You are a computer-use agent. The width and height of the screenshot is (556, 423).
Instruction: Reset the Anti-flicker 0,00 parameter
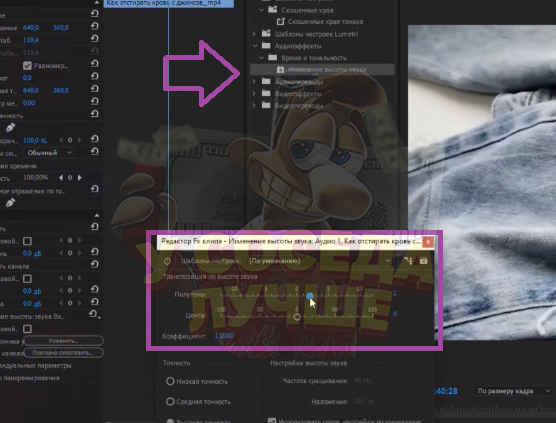pos(94,101)
